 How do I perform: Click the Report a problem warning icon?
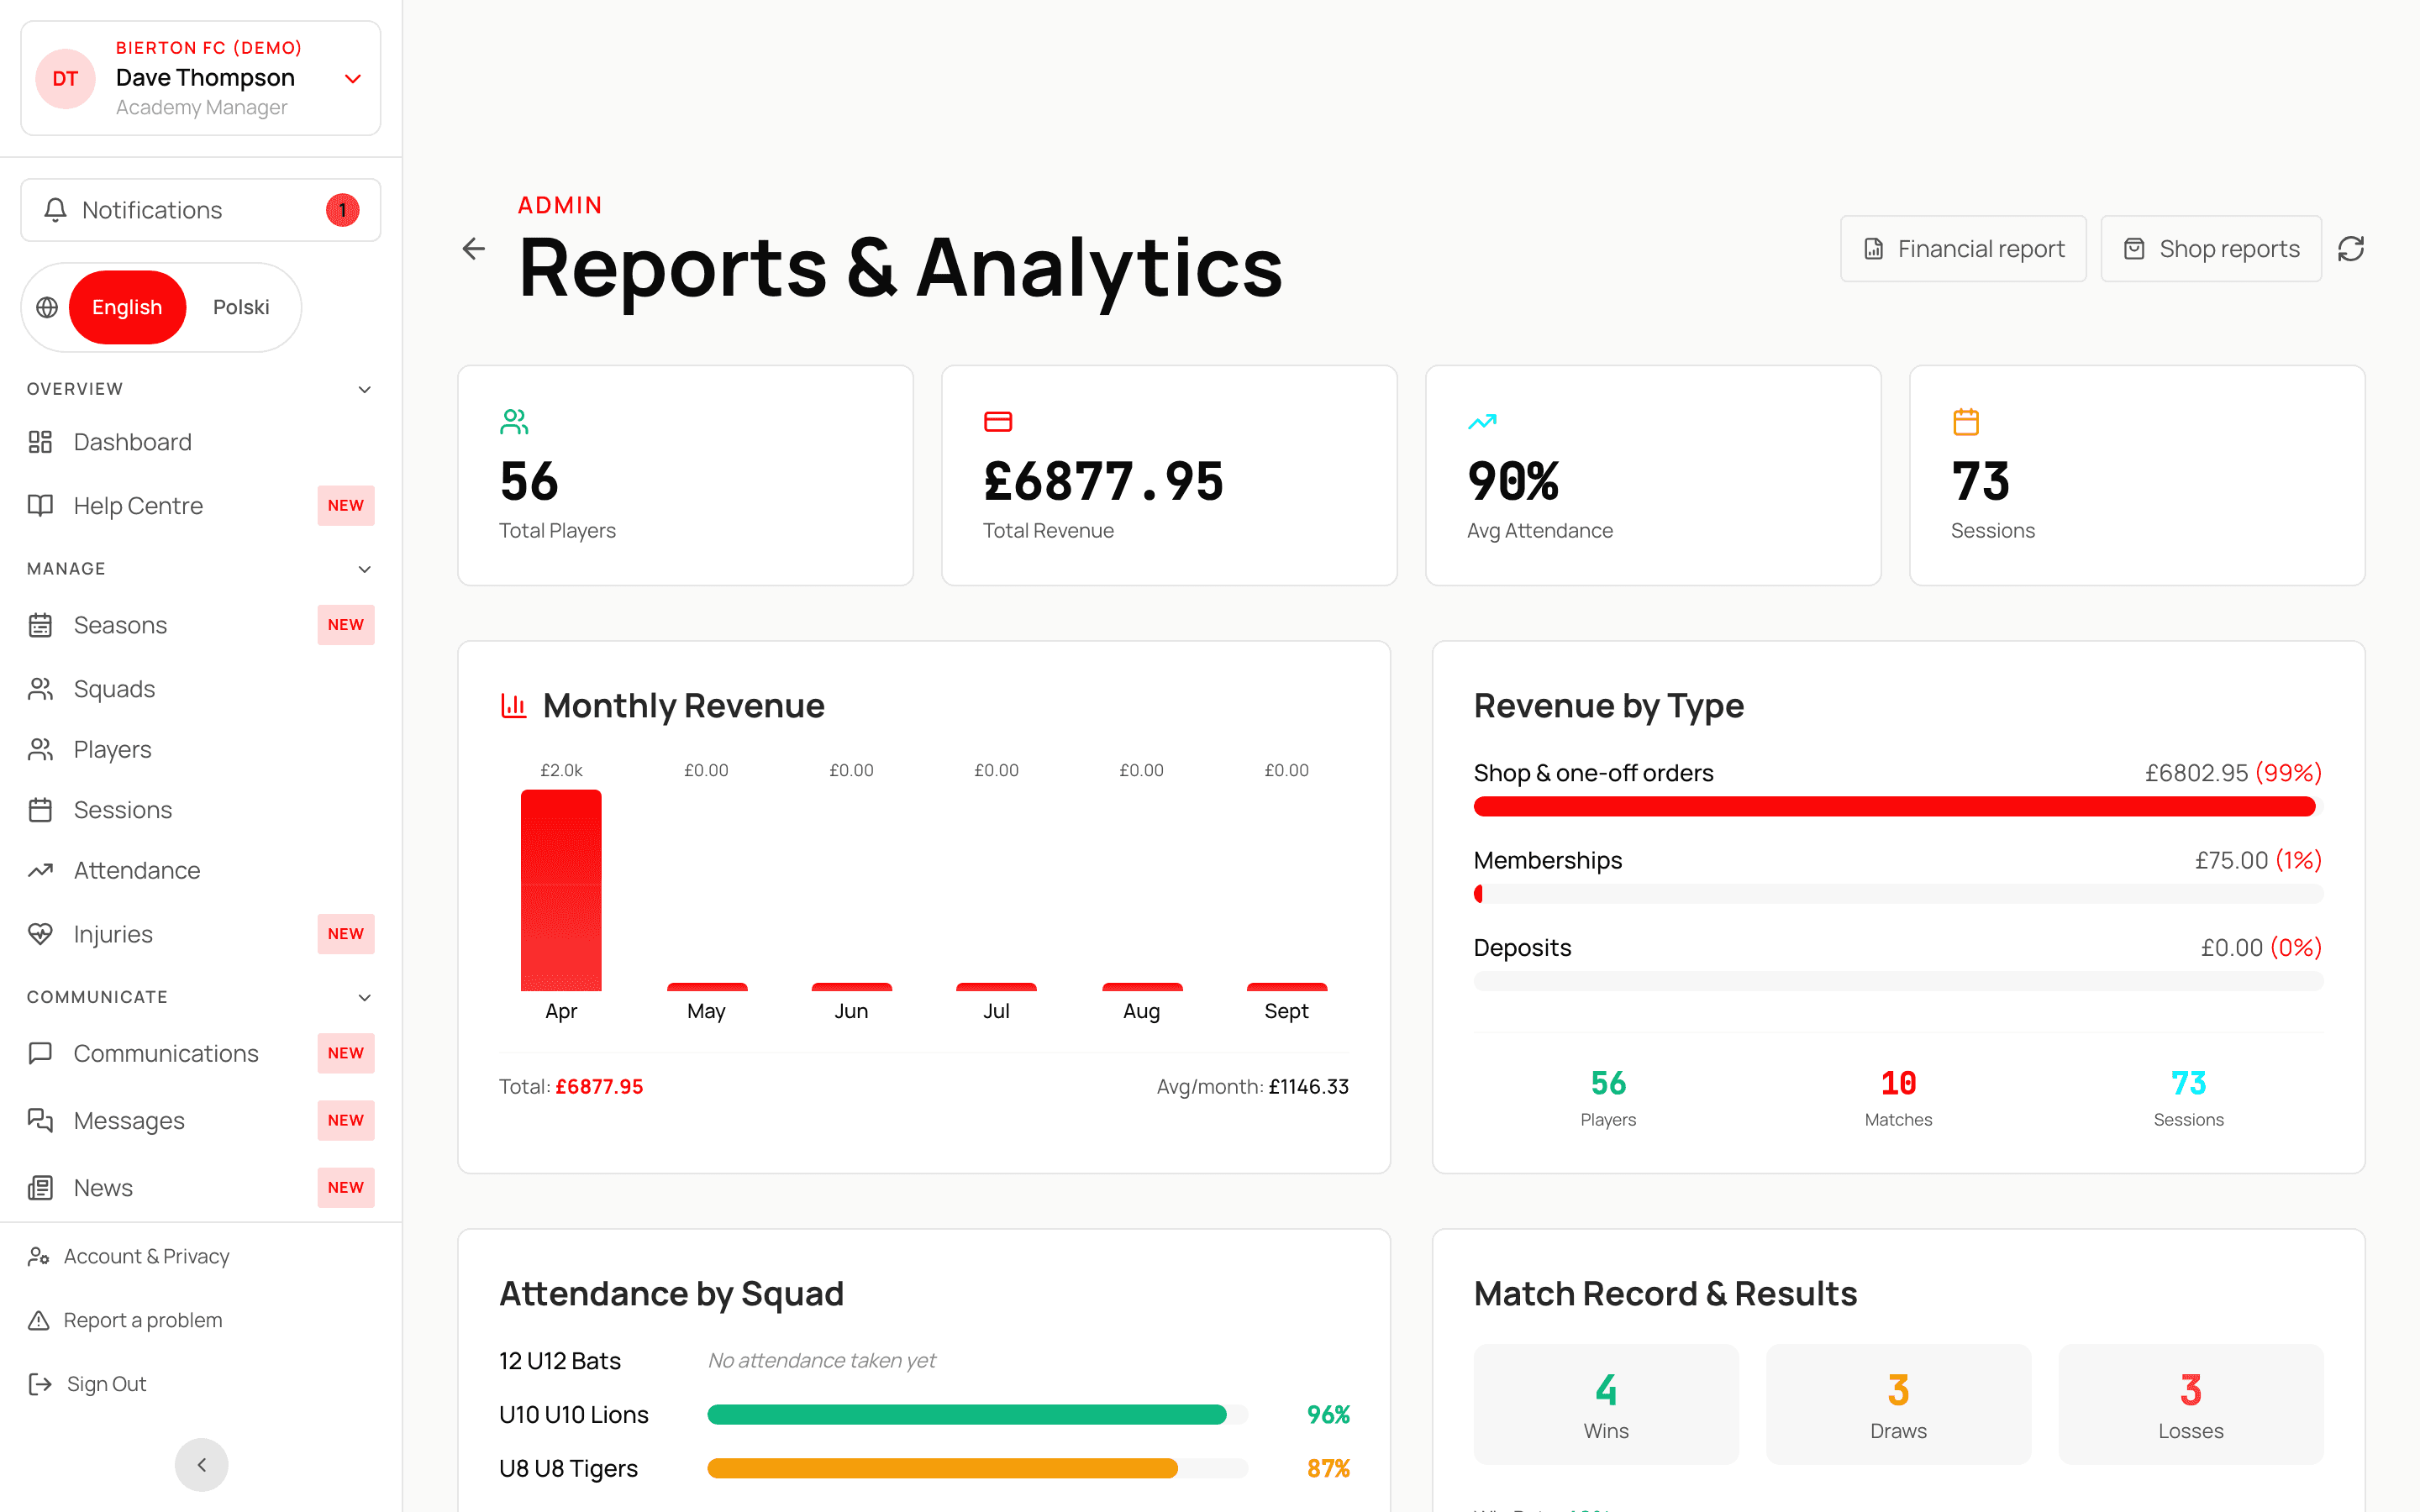tap(39, 1320)
